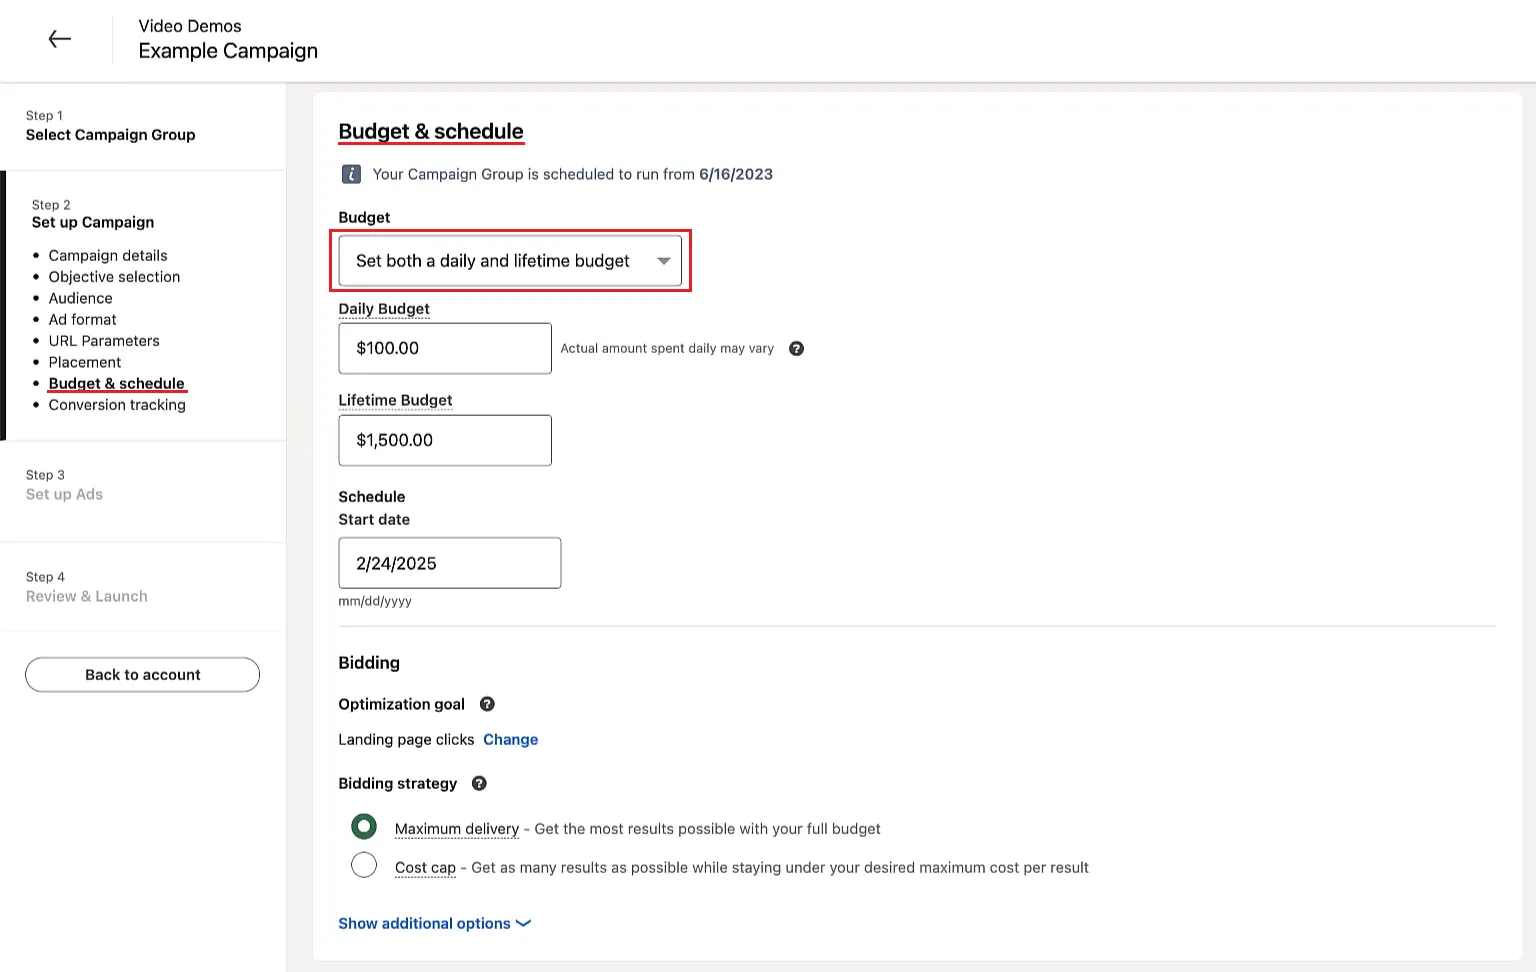This screenshot has width=1536, height=972.
Task: Jump to Objective selection section
Action: (114, 277)
